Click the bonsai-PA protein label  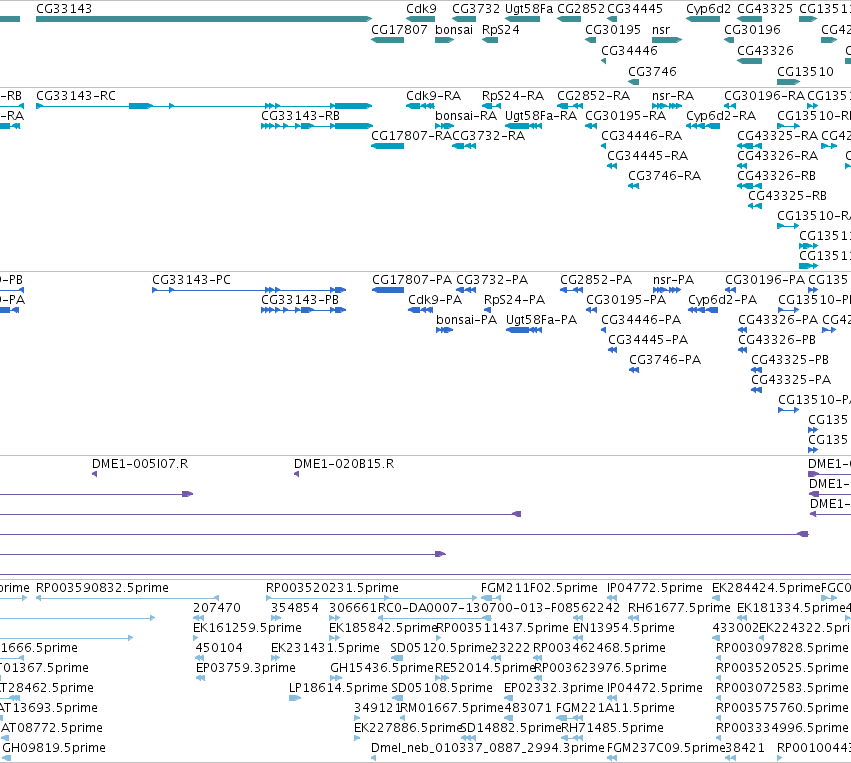[466, 320]
